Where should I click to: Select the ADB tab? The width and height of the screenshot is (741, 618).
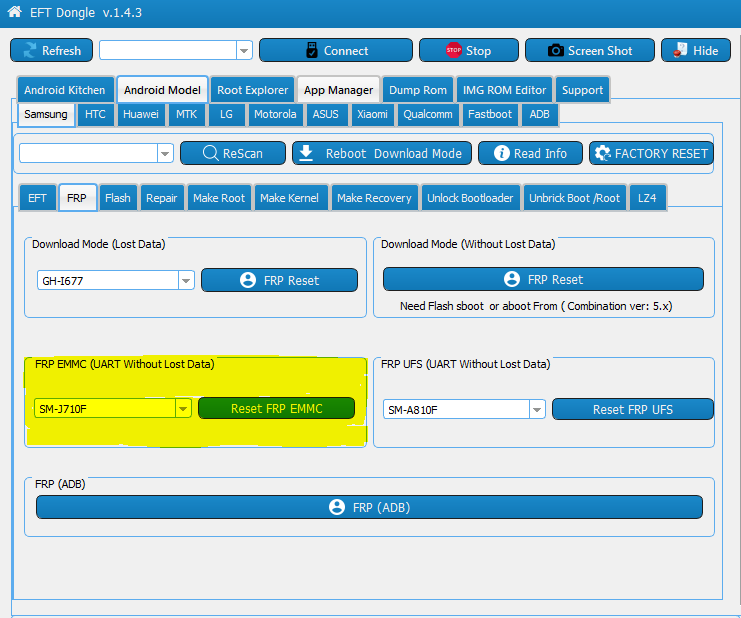point(540,114)
